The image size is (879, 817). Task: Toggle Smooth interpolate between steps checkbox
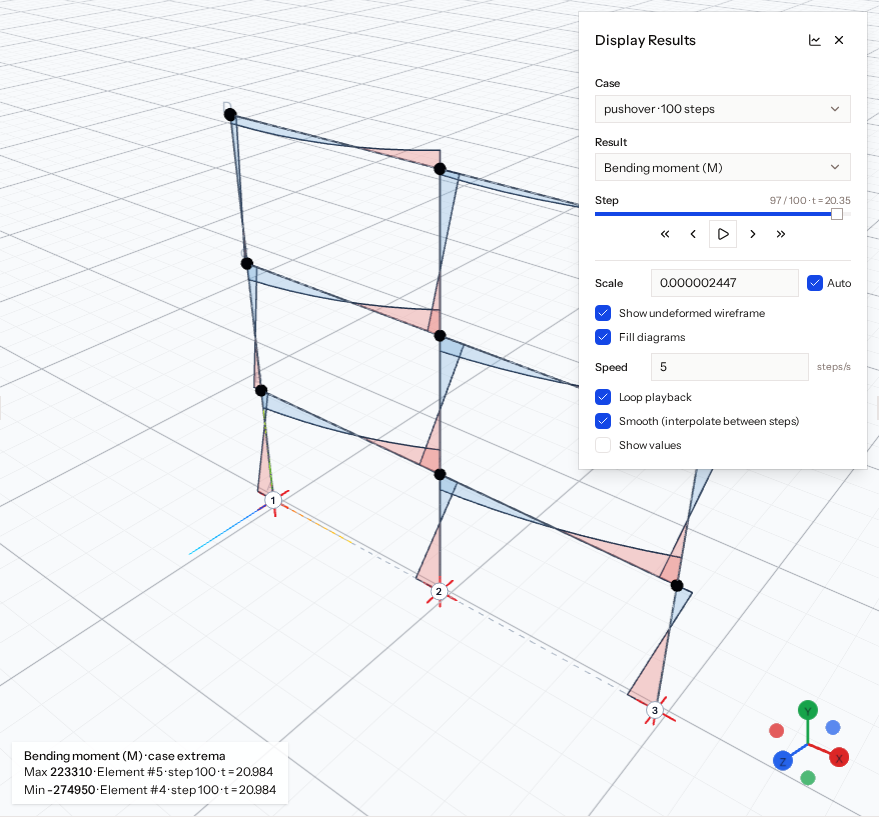click(x=603, y=421)
